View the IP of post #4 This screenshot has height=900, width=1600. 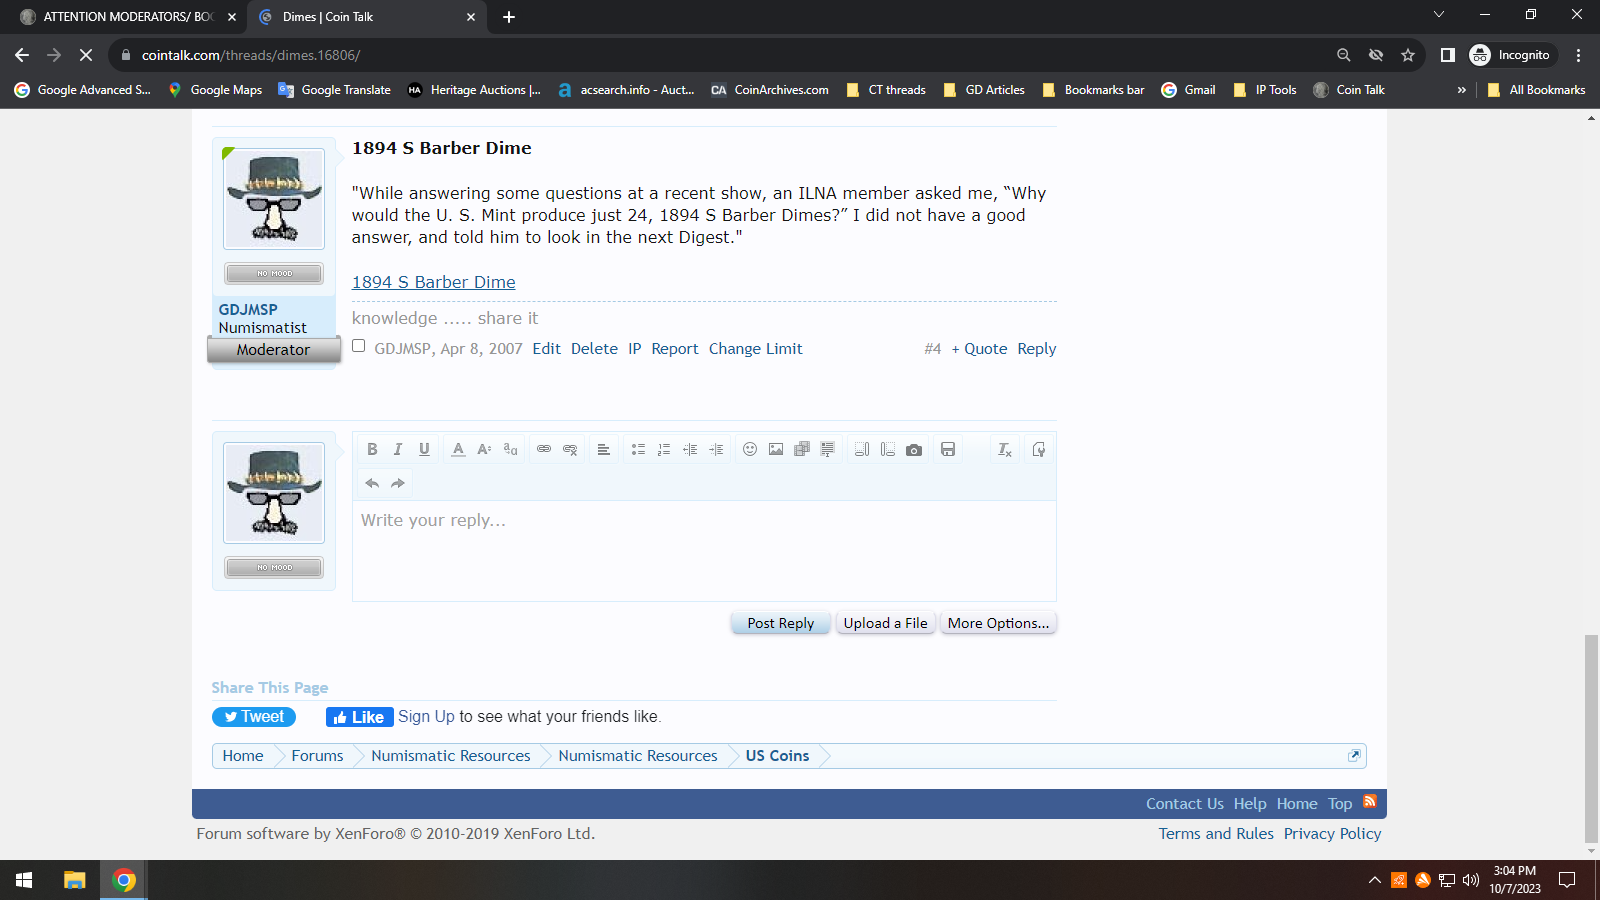634,349
